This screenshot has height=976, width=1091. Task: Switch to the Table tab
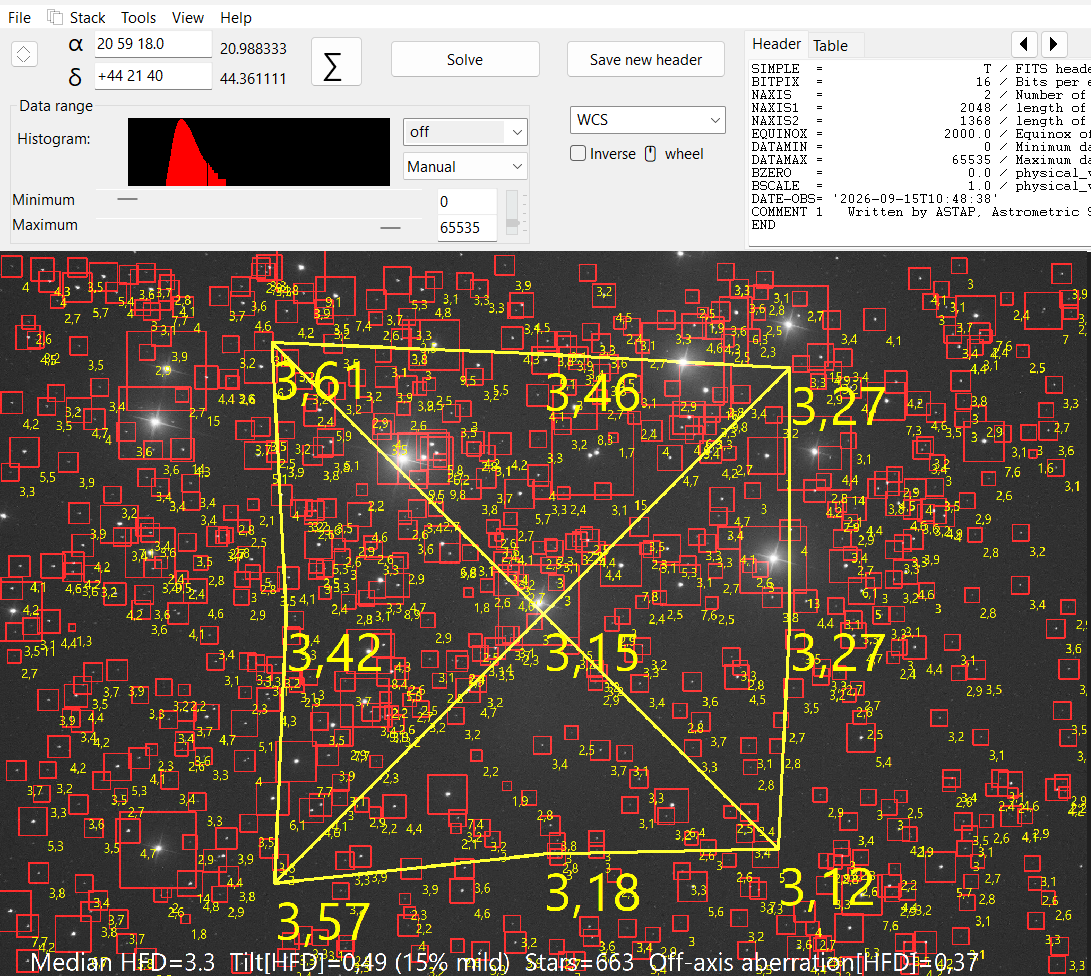coord(830,46)
